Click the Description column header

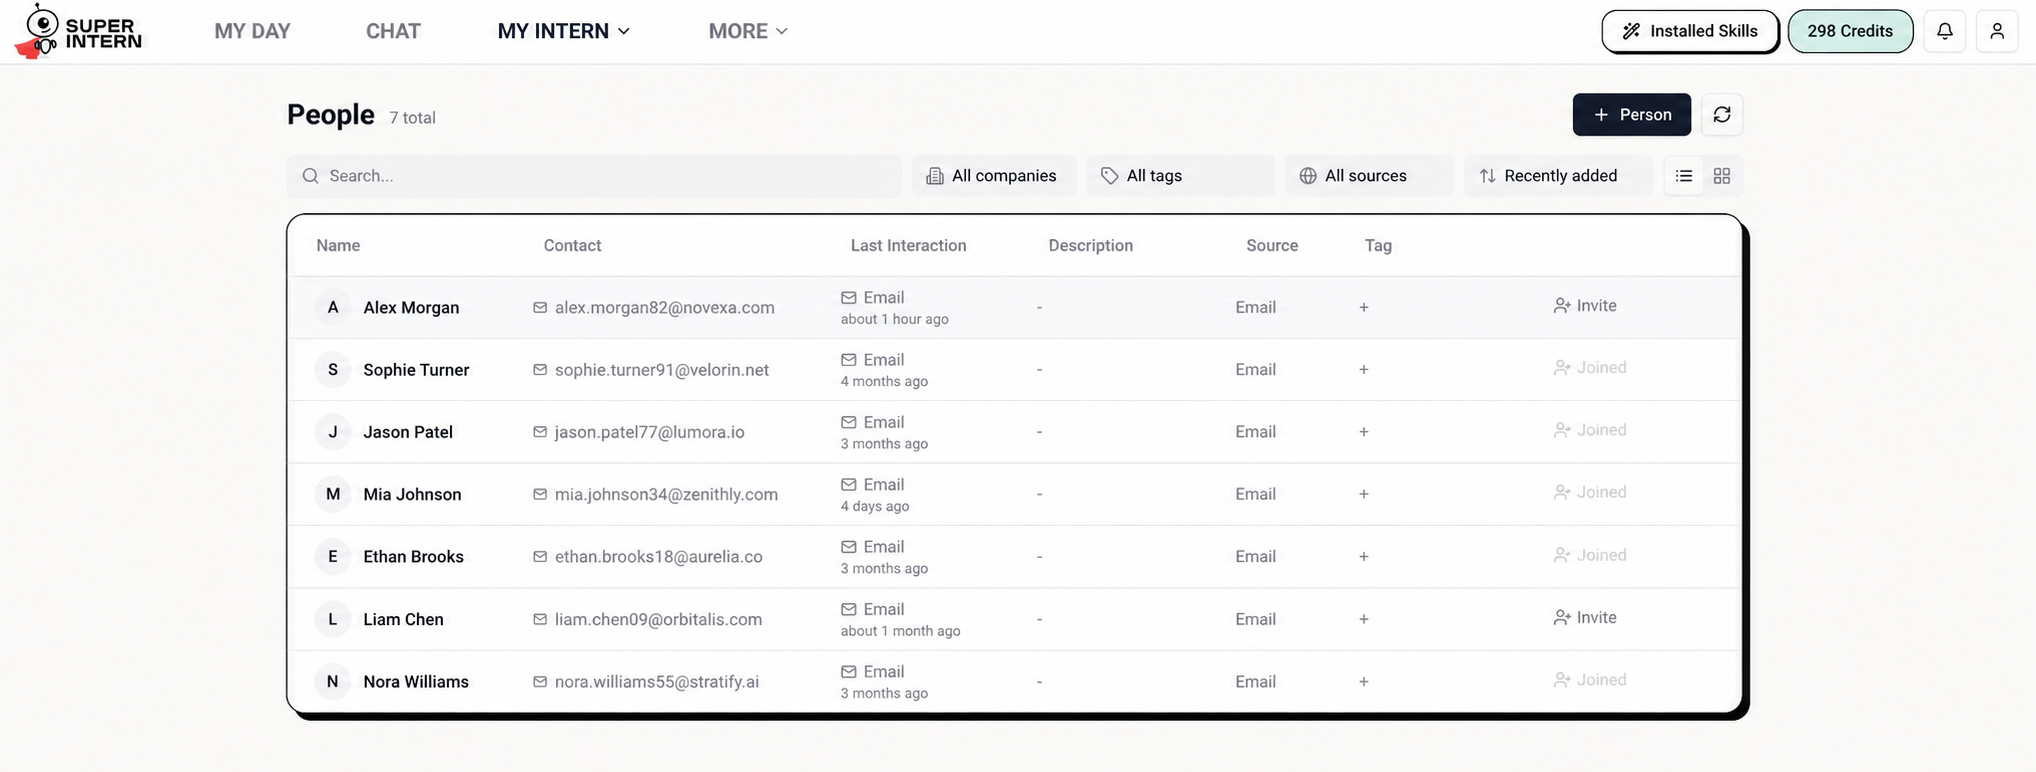1090,246
